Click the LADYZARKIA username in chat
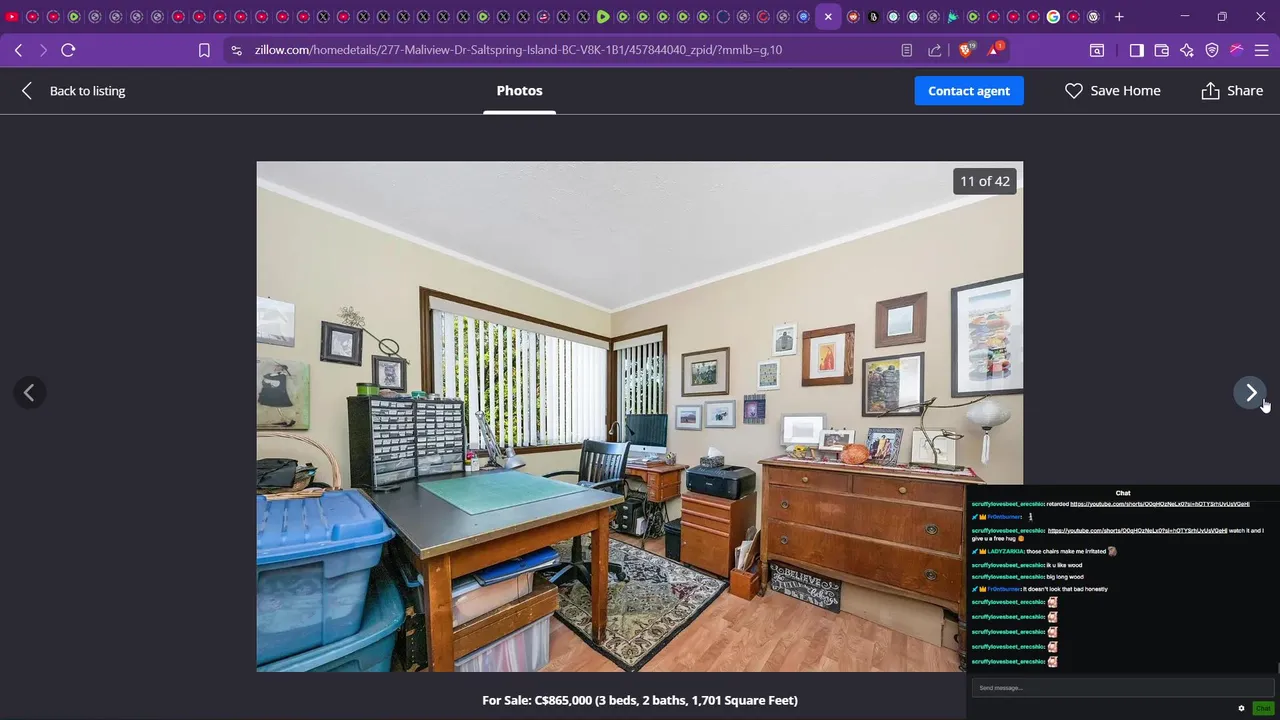 click(1005, 551)
